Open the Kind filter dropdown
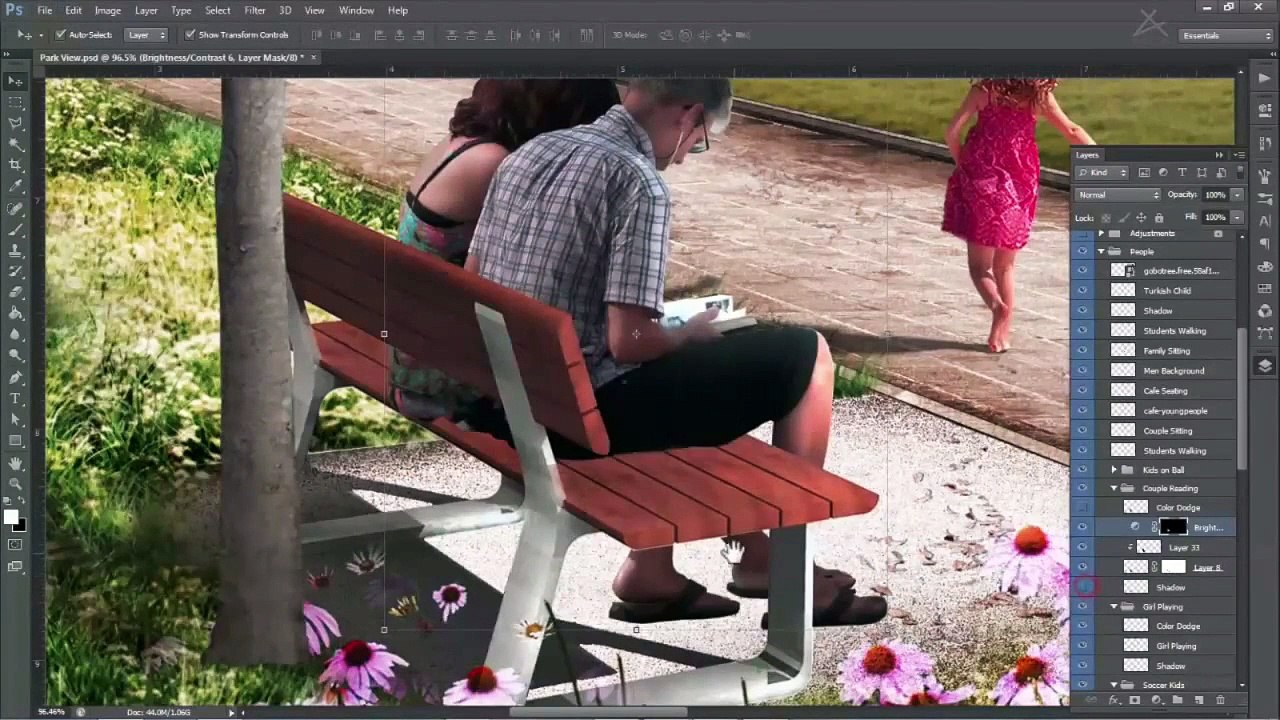 pos(1102,173)
